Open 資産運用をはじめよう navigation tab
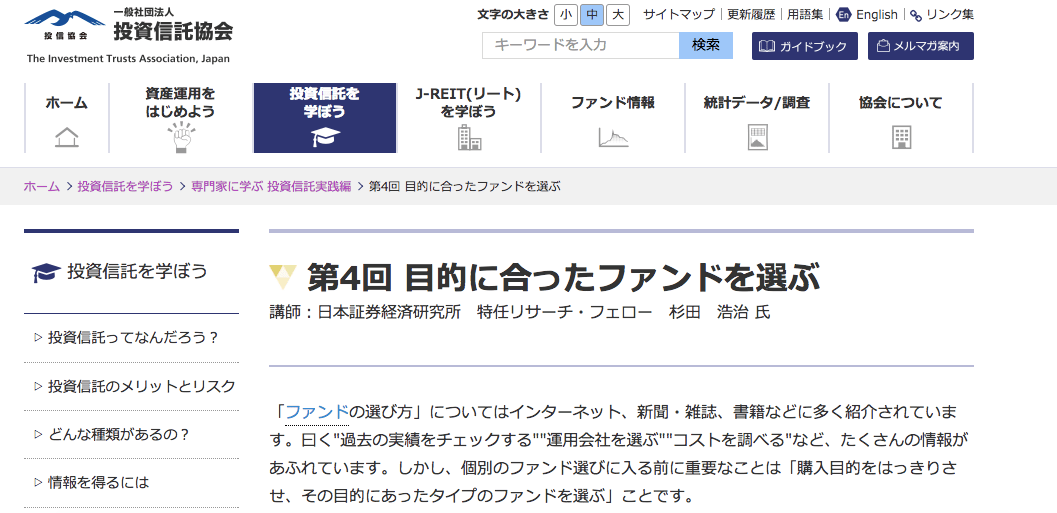Image resolution: width=1057 pixels, height=513 pixels. [181, 118]
